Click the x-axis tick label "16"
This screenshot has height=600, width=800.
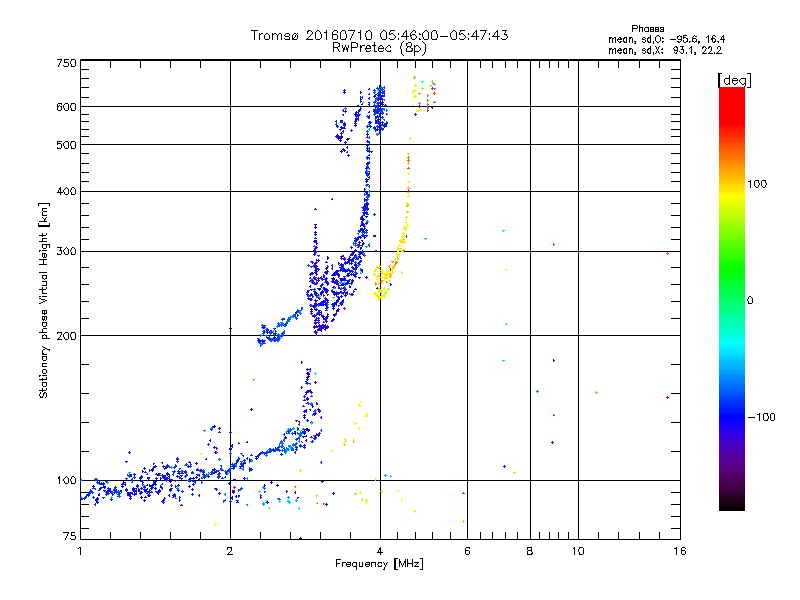pyautogui.click(x=680, y=551)
